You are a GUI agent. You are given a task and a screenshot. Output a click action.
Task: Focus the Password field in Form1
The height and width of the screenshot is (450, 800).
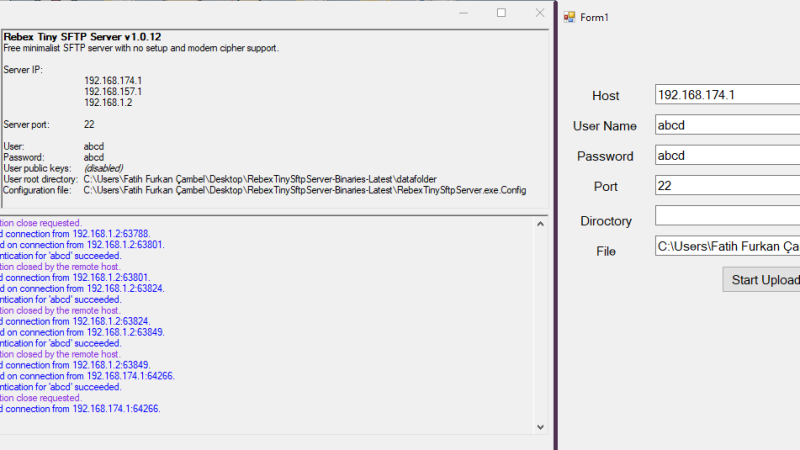pos(728,155)
